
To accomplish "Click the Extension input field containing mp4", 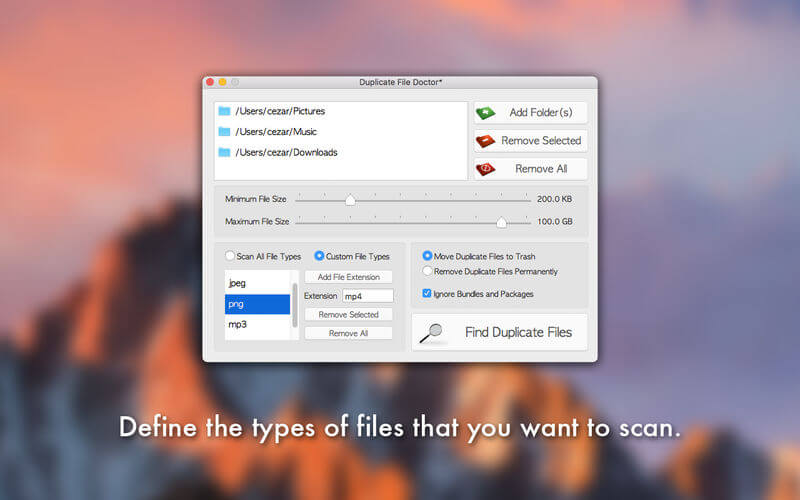I will pyautogui.click(x=368, y=296).
